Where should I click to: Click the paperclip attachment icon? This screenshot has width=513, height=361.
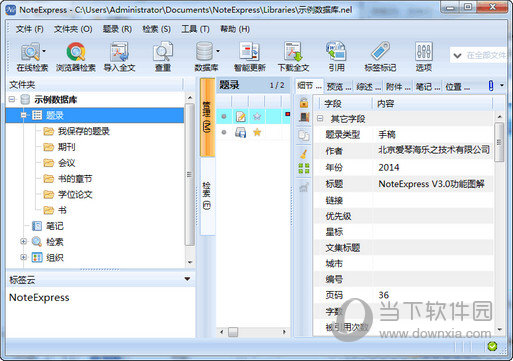(491, 86)
